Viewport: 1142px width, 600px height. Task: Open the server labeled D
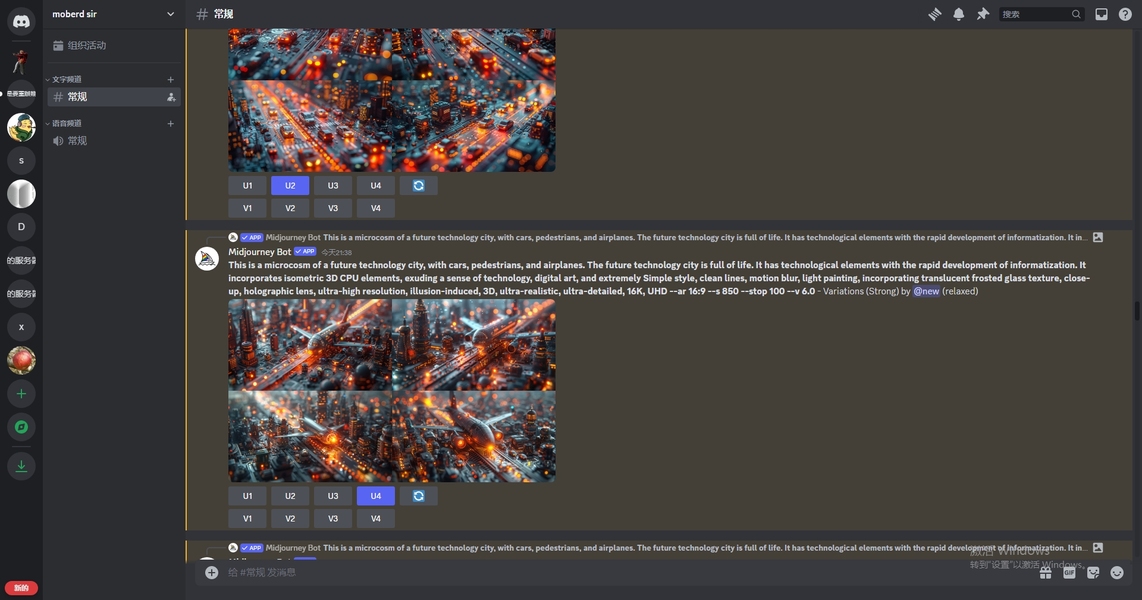21,227
